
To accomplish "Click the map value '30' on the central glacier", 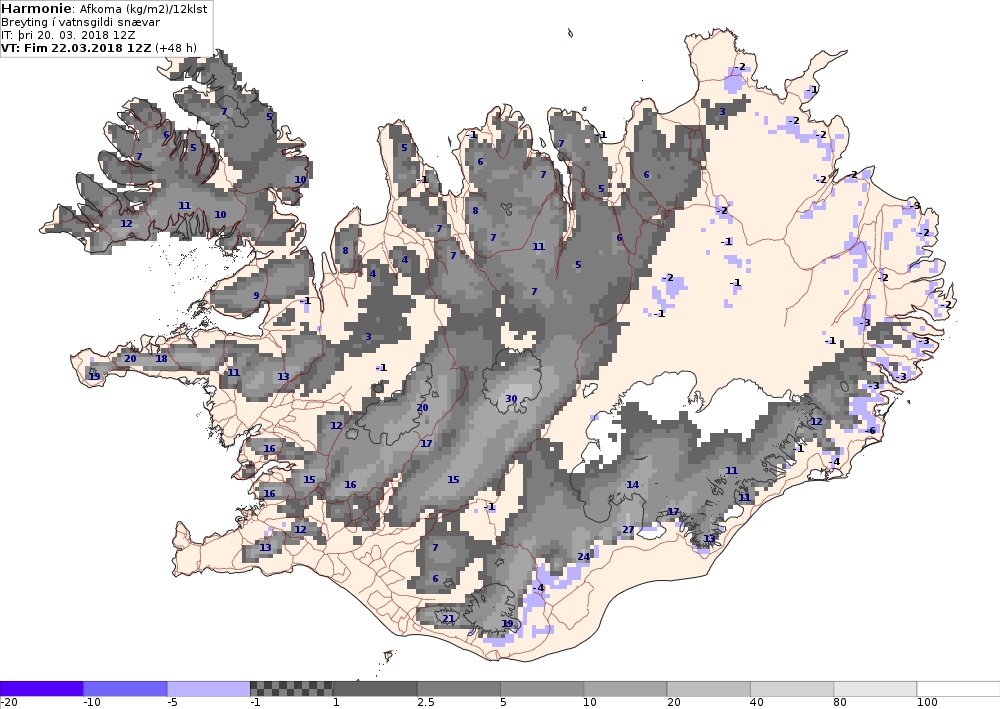I will pyautogui.click(x=511, y=399).
